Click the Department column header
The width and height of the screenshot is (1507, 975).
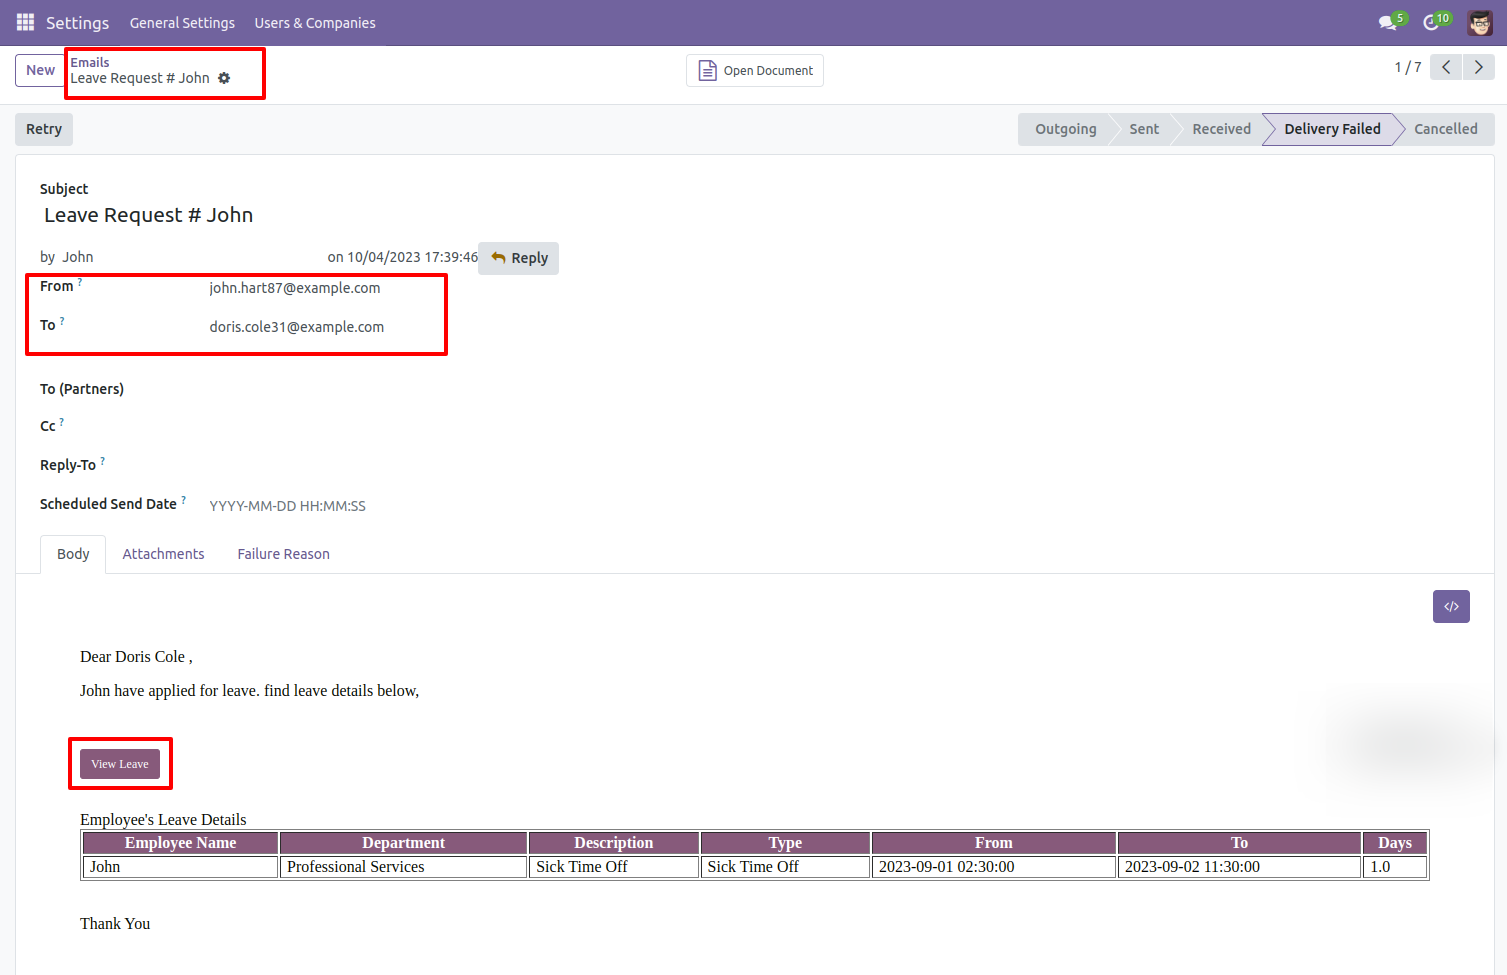pyautogui.click(x=403, y=843)
